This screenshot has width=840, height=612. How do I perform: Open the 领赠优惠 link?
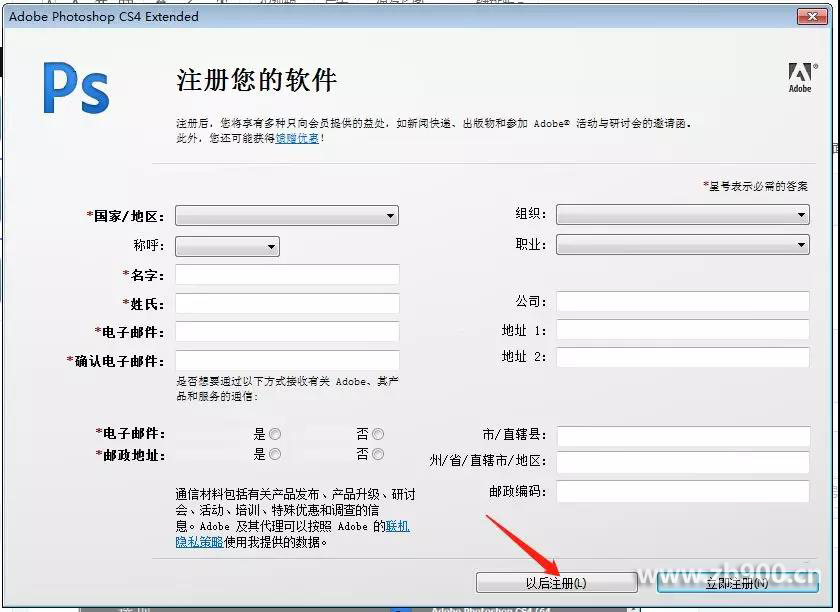pos(297,138)
